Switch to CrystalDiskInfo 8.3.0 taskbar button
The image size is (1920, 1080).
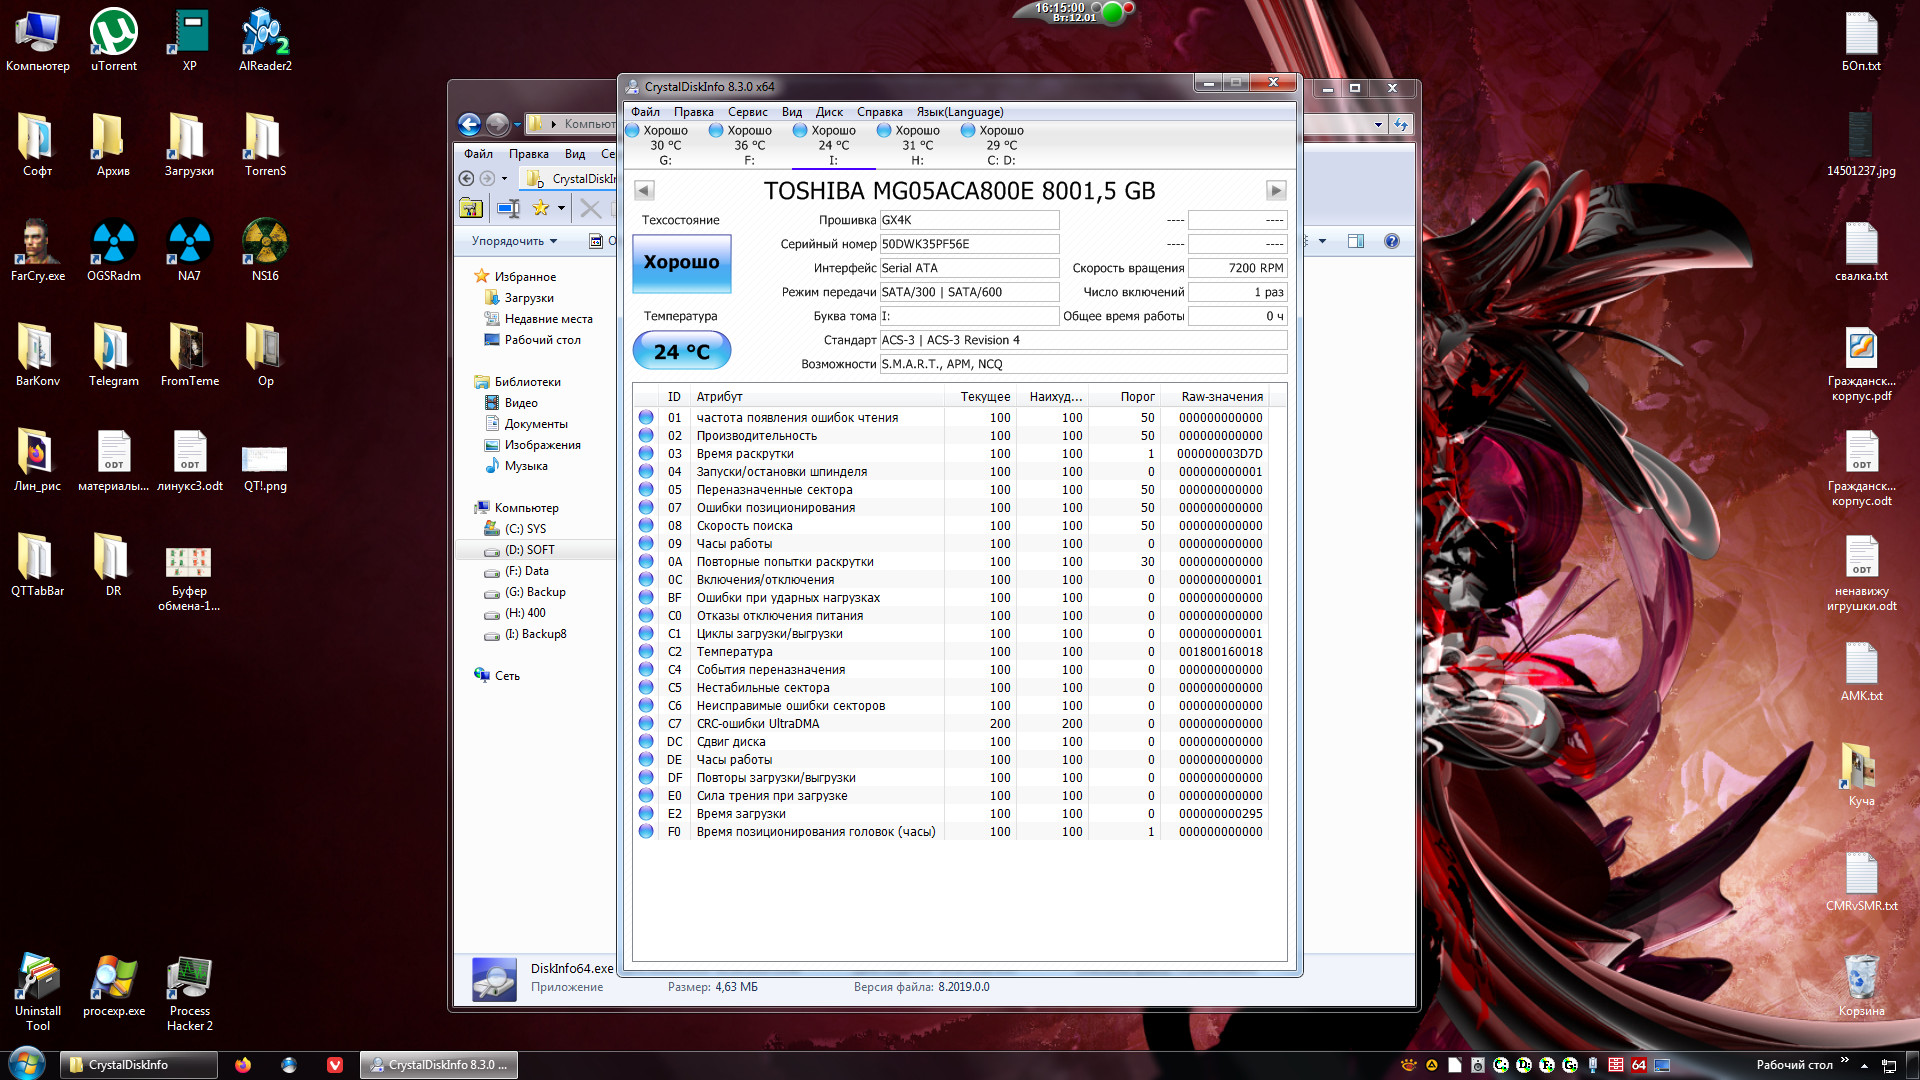439,1065
